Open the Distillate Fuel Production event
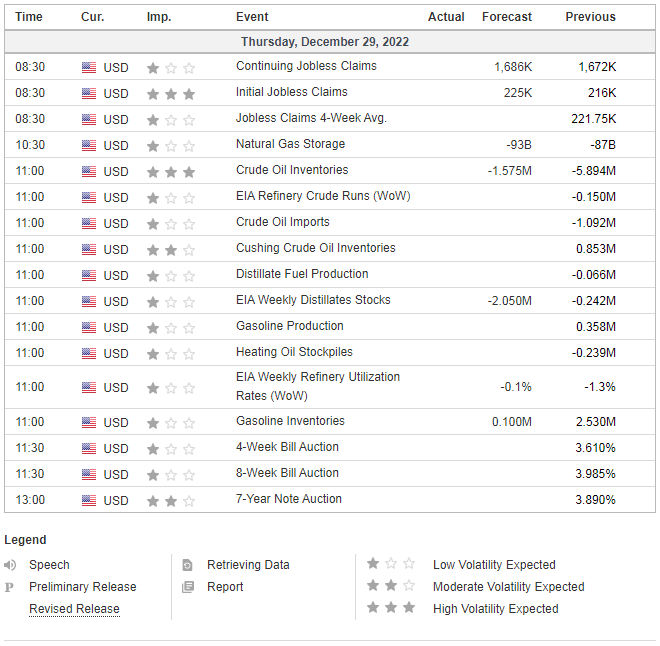The image size is (660, 646). pyautogui.click(x=302, y=274)
